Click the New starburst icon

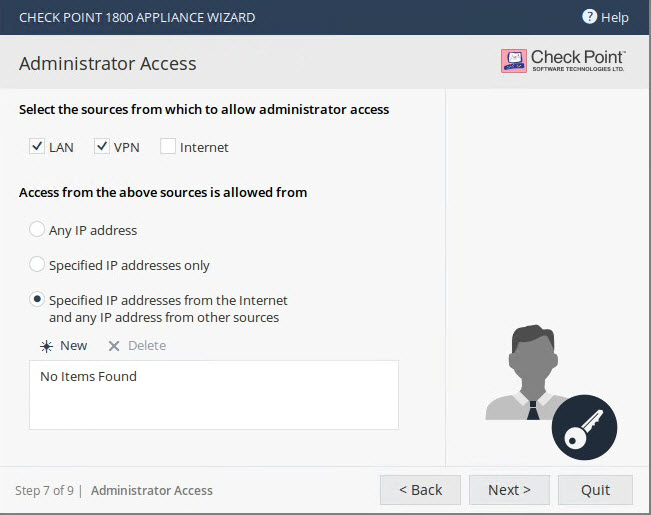coord(46,346)
